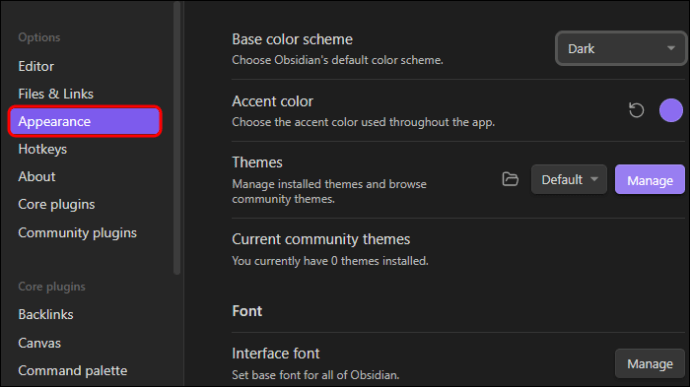Open the Base color scheme dropdown
Viewport: 690px width, 387px height.
coord(620,48)
